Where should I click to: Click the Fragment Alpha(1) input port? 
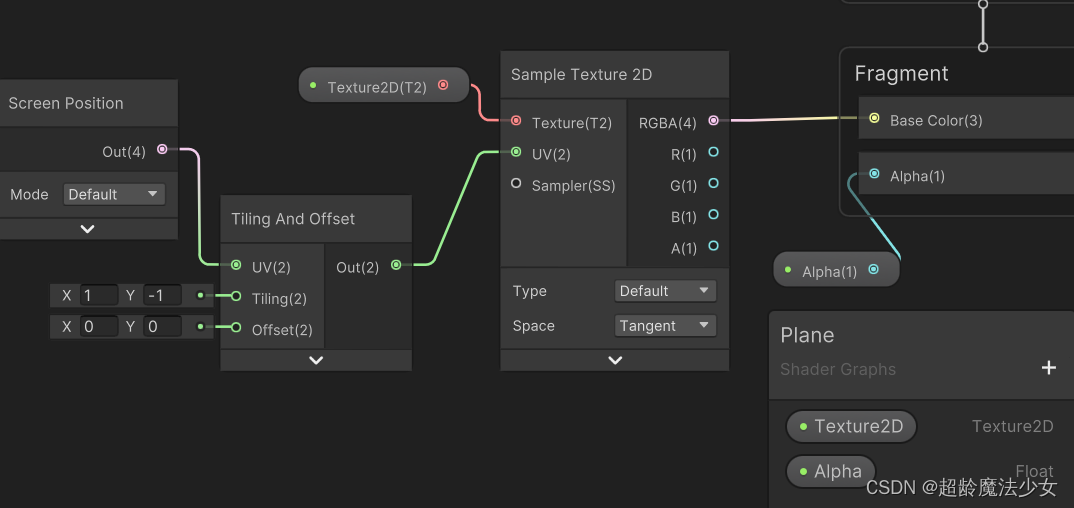(874, 174)
